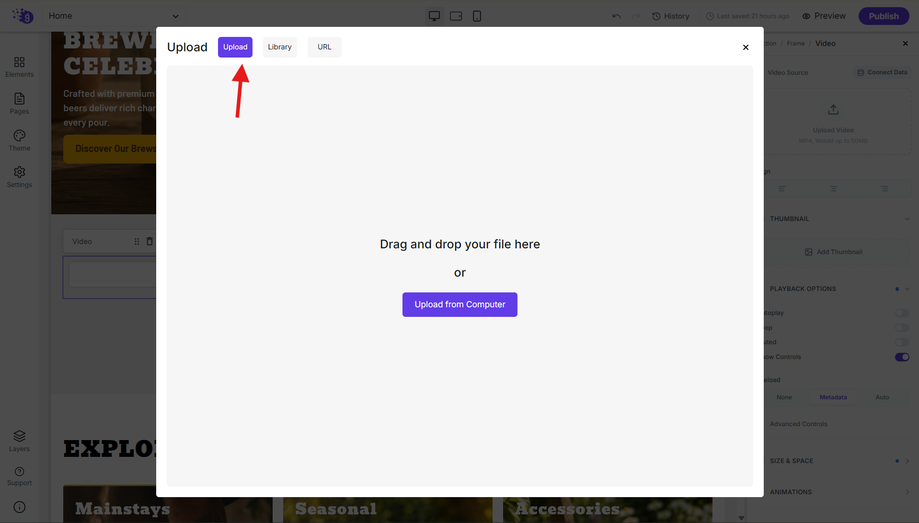
Task: Open the Pages panel
Action: click(19, 104)
